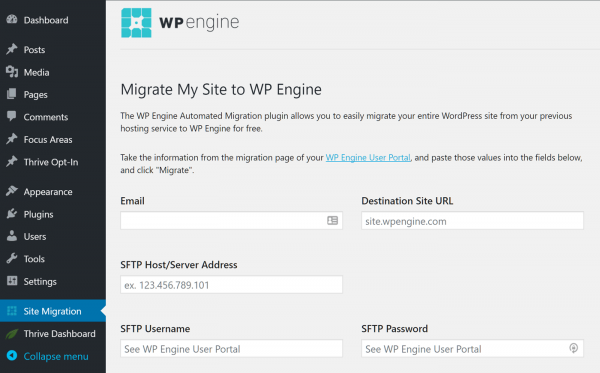Viewport: 600px width, 373px height.
Task: Click the Users person icon
Action: pyautogui.click(x=12, y=236)
